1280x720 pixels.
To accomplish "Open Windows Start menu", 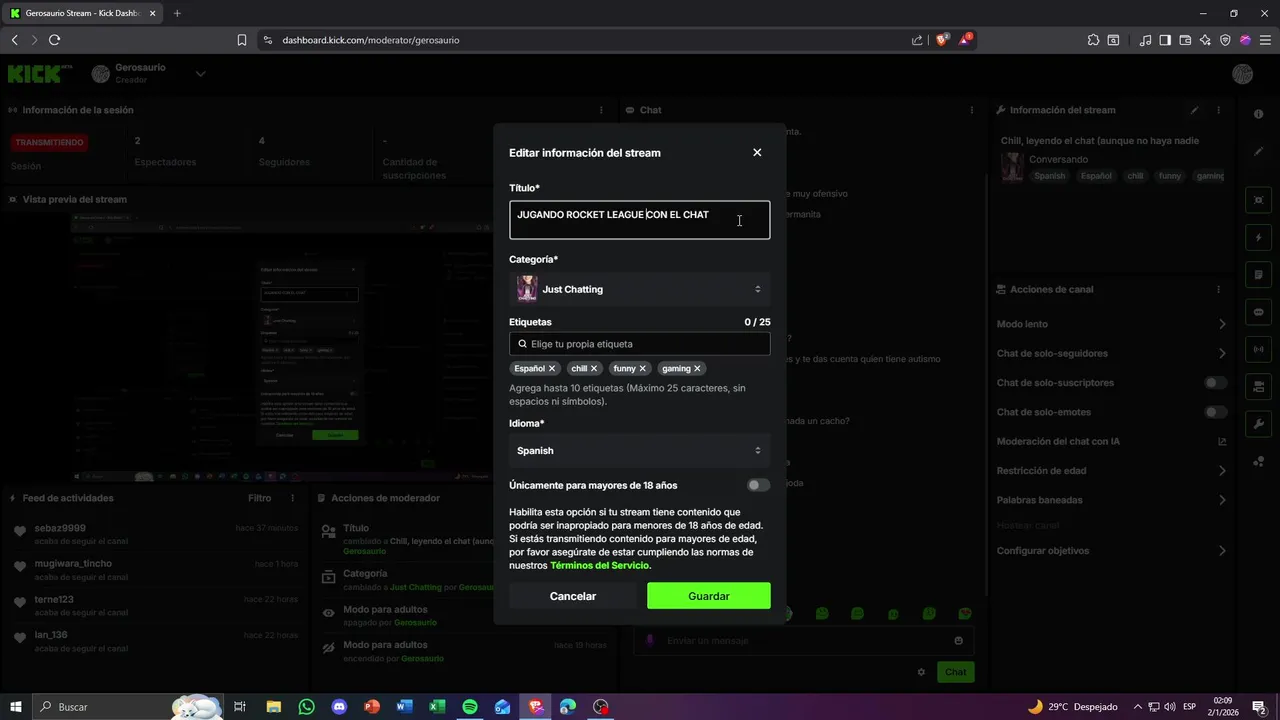I will coord(16,707).
